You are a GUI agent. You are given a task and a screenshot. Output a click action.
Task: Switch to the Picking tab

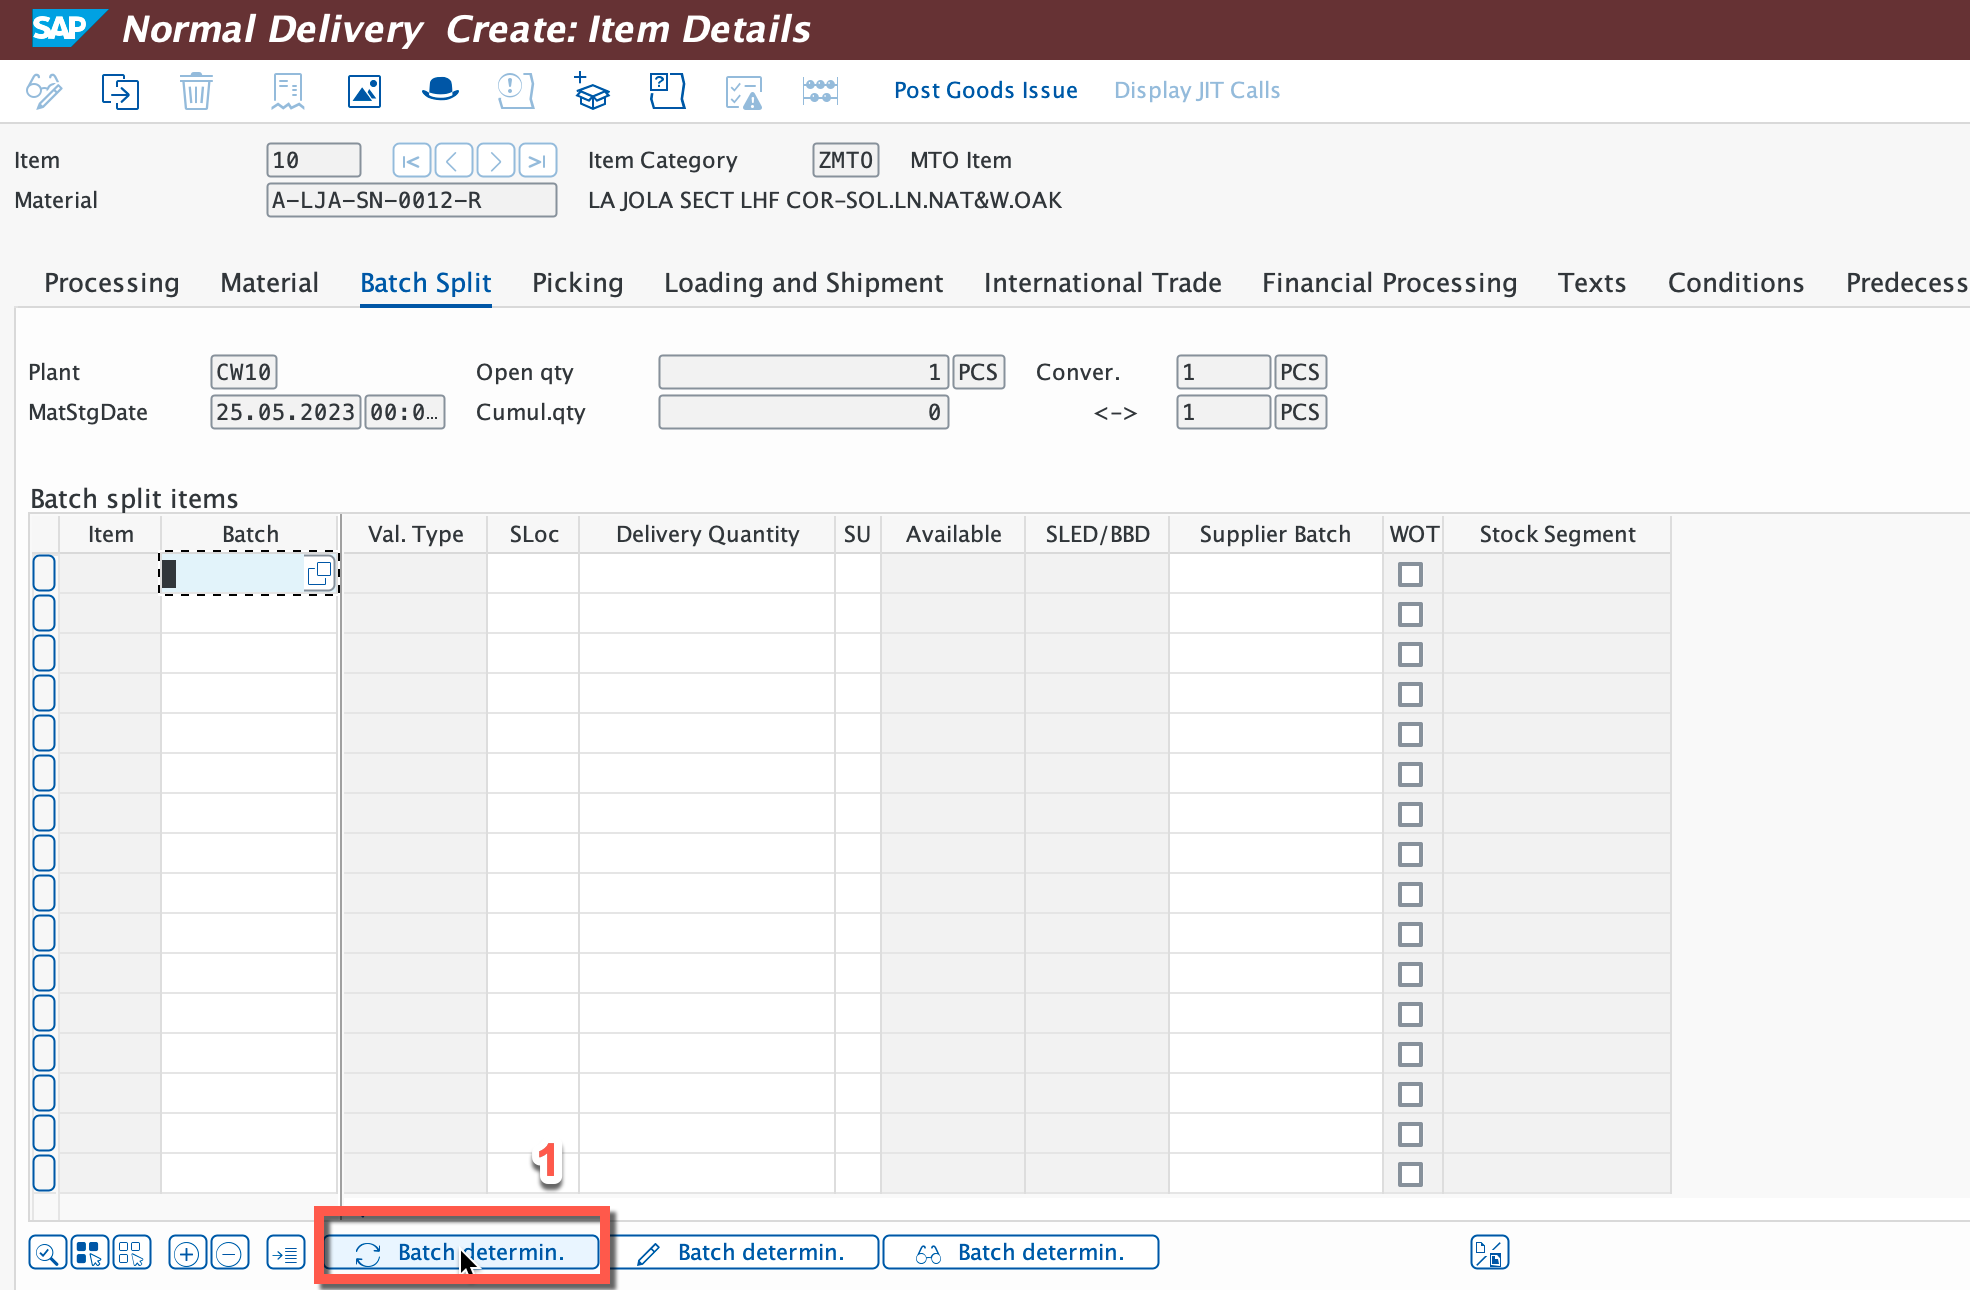pyautogui.click(x=577, y=283)
